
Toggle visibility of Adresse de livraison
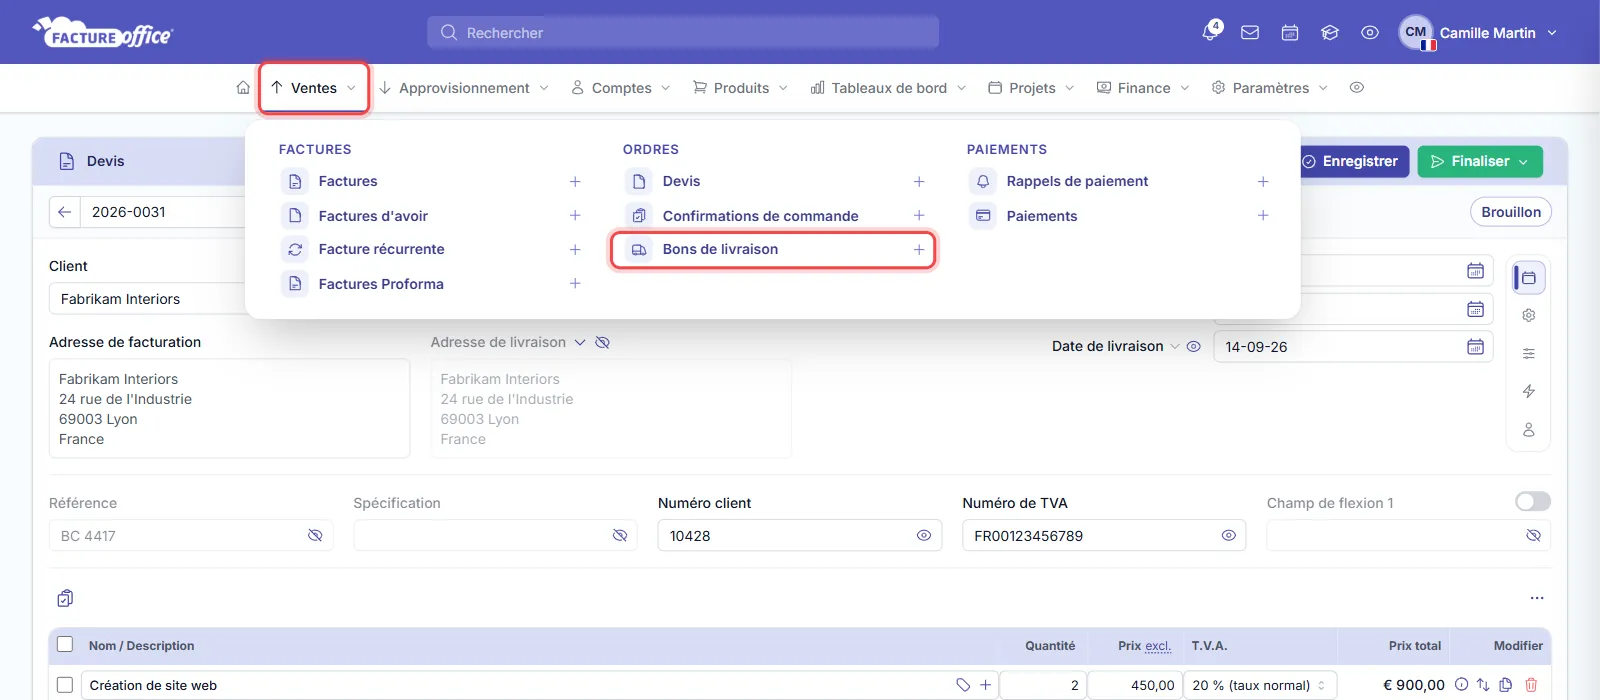(x=602, y=342)
